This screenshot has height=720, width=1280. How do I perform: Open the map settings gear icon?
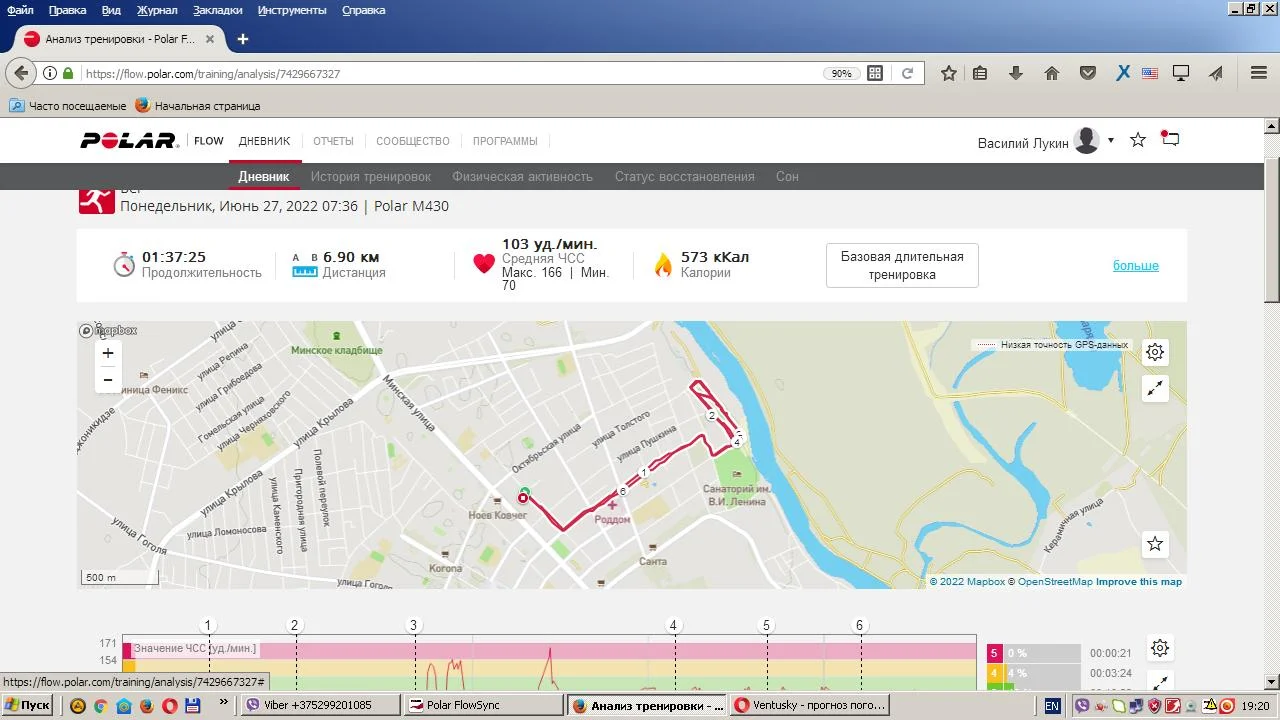tap(1155, 352)
